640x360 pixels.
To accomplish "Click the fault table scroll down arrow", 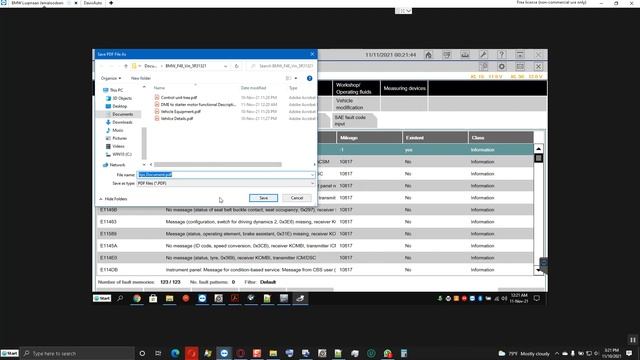I will click(x=538, y=270).
